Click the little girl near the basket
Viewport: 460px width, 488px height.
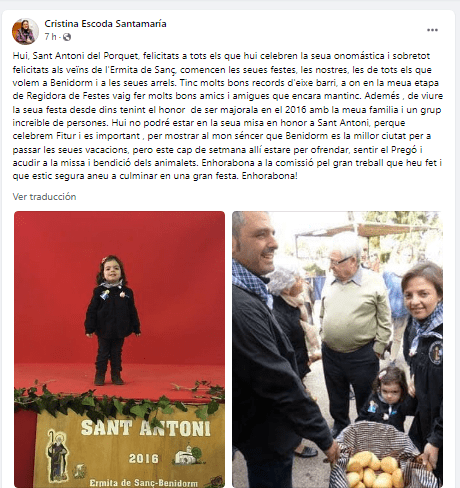(x=390, y=398)
